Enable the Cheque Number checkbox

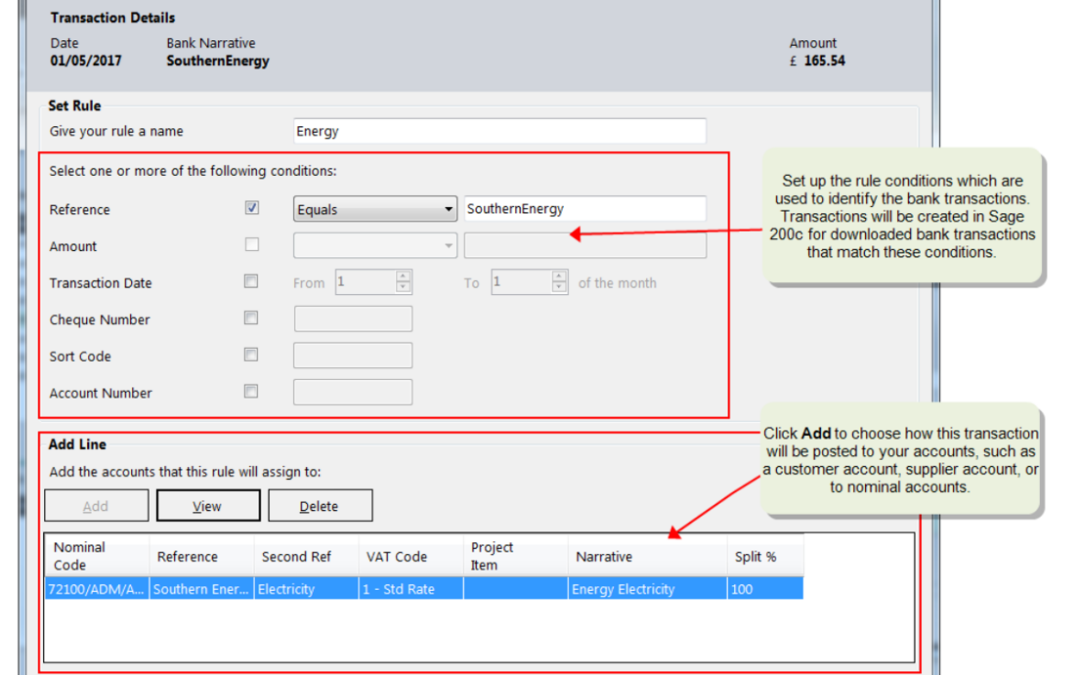(x=252, y=319)
